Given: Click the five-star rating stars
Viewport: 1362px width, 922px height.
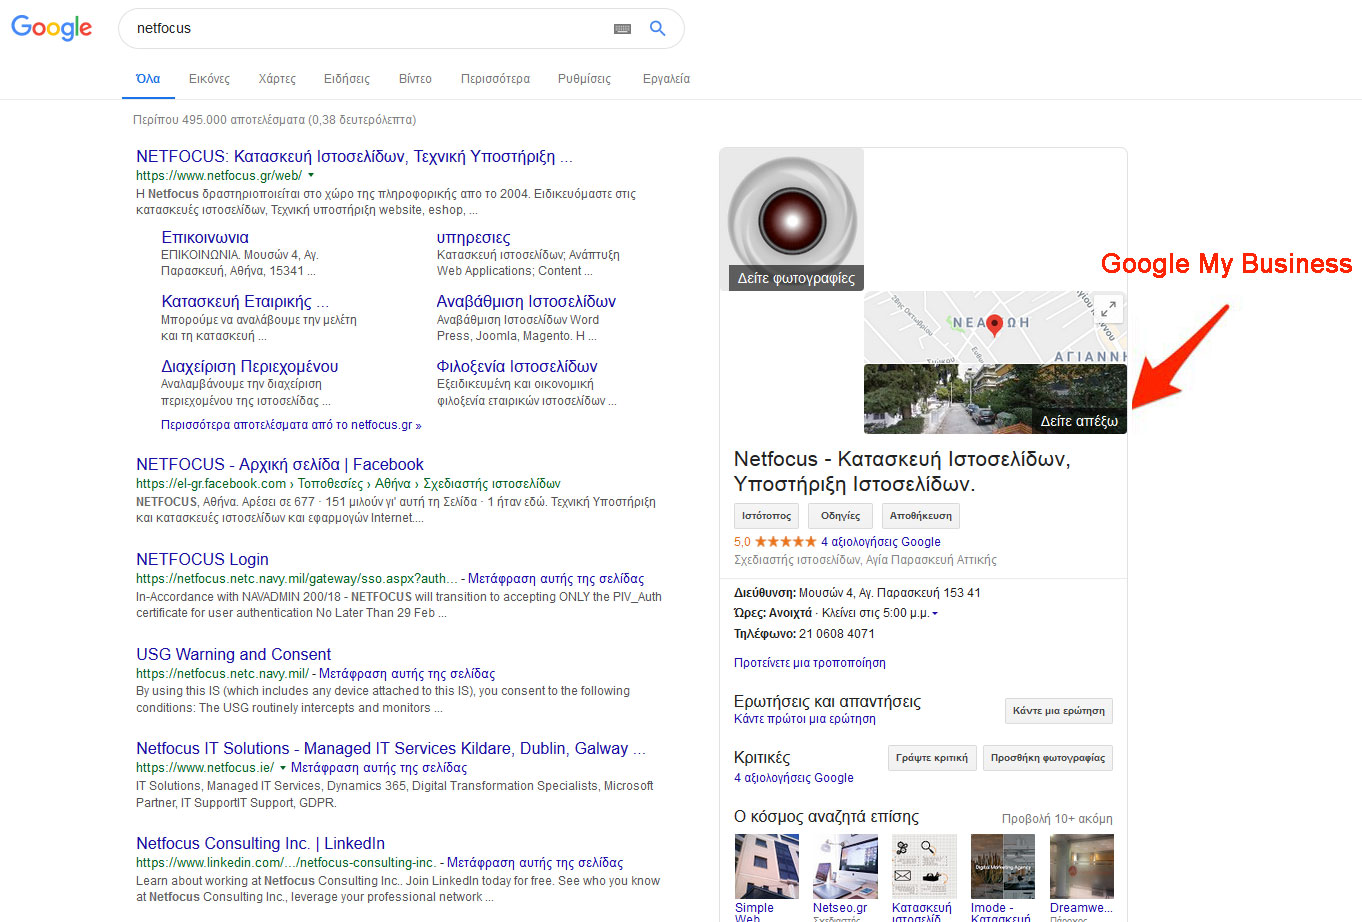Looking at the screenshot, I should click(x=785, y=541).
